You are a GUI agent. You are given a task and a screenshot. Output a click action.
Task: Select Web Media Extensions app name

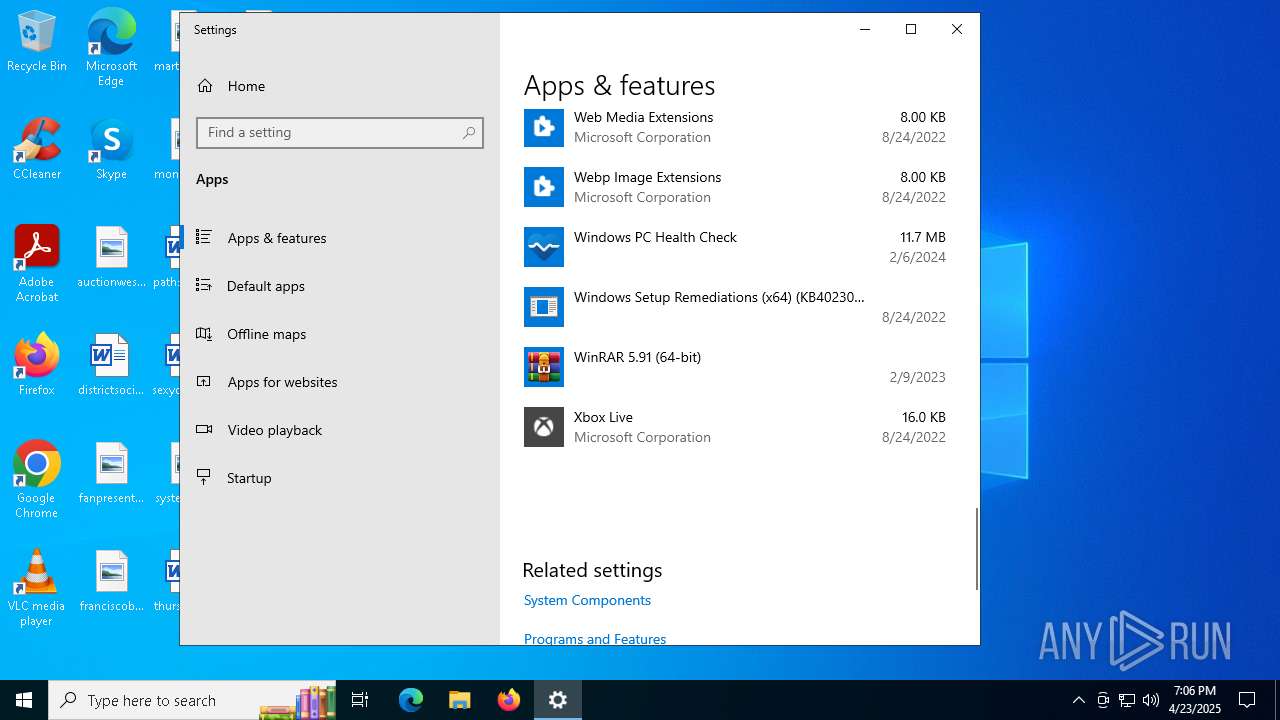[644, 117]
